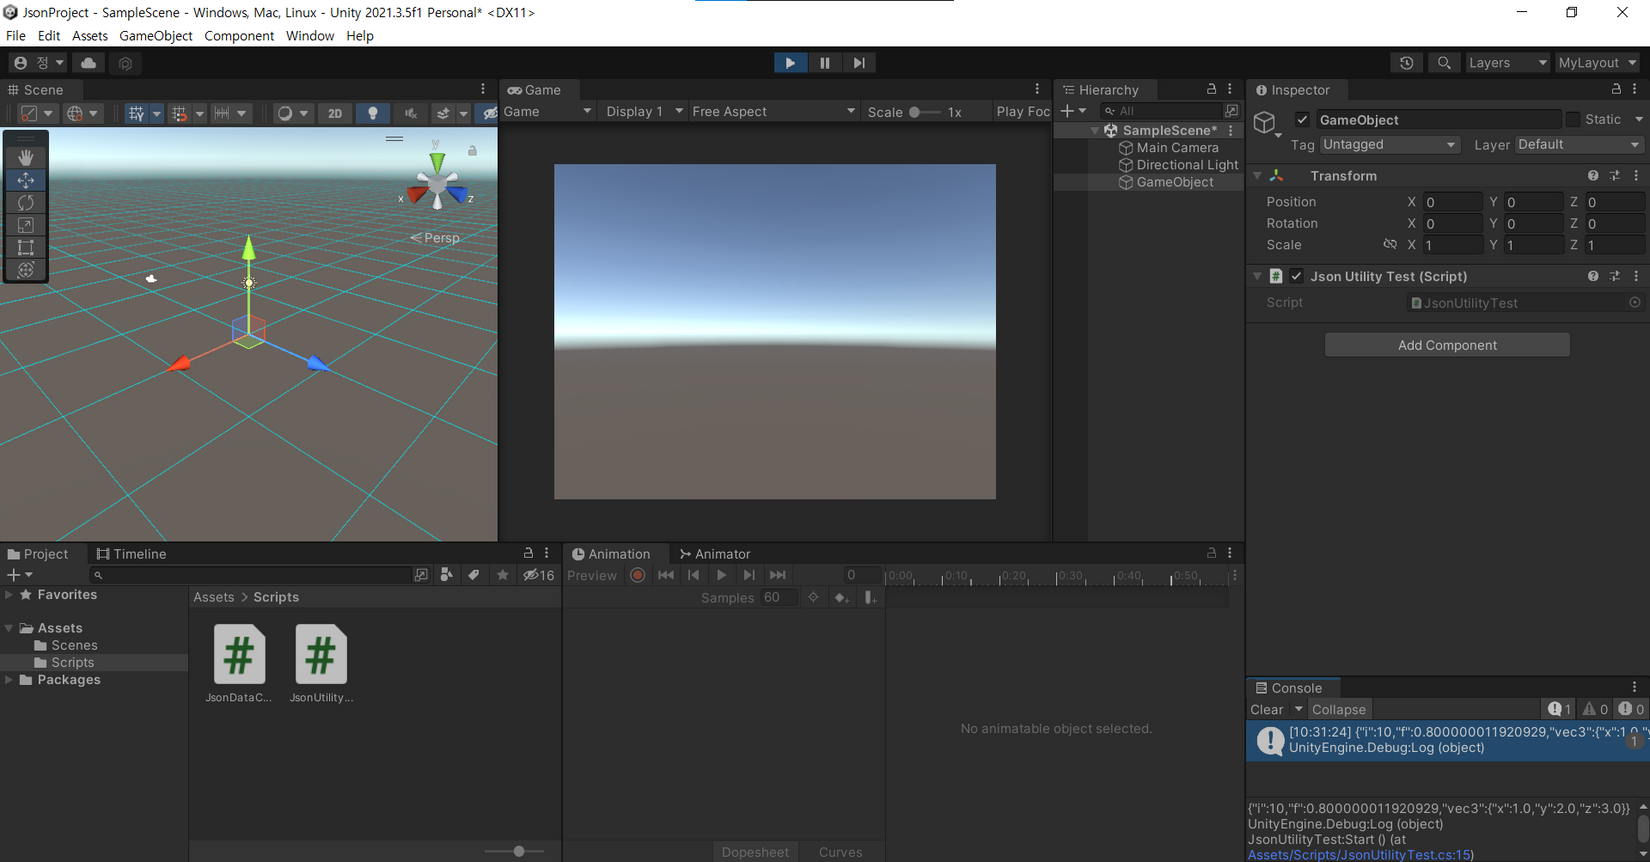Click the Add Component button
This screenshot has width=1650, height=862.
point(1447,345)
